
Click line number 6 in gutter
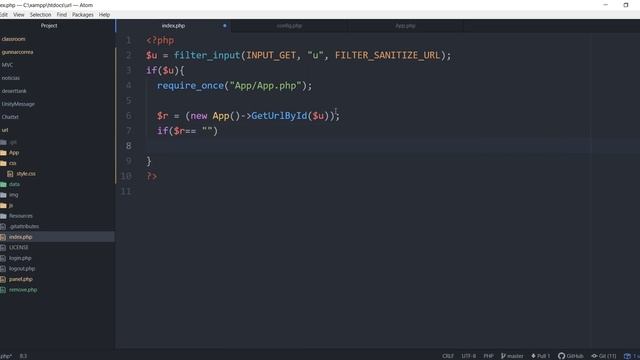(x=129, y=116)
